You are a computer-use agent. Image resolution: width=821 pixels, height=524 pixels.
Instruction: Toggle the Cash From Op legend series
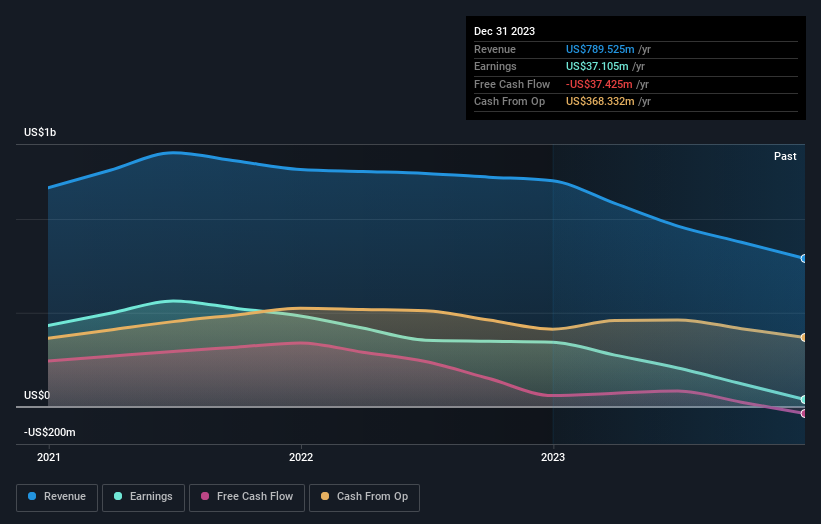tap(364, 497)
